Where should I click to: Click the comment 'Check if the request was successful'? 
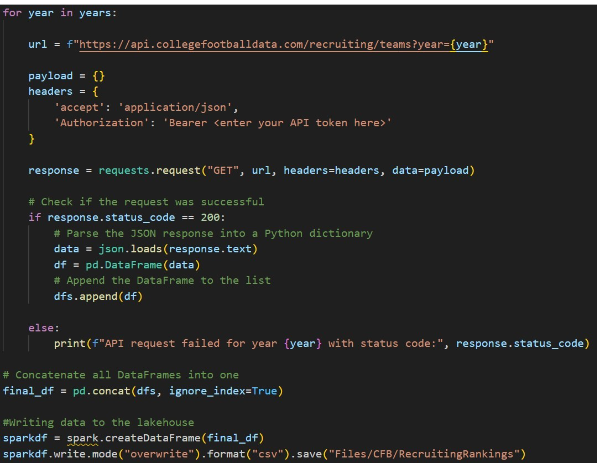point(146,202)
